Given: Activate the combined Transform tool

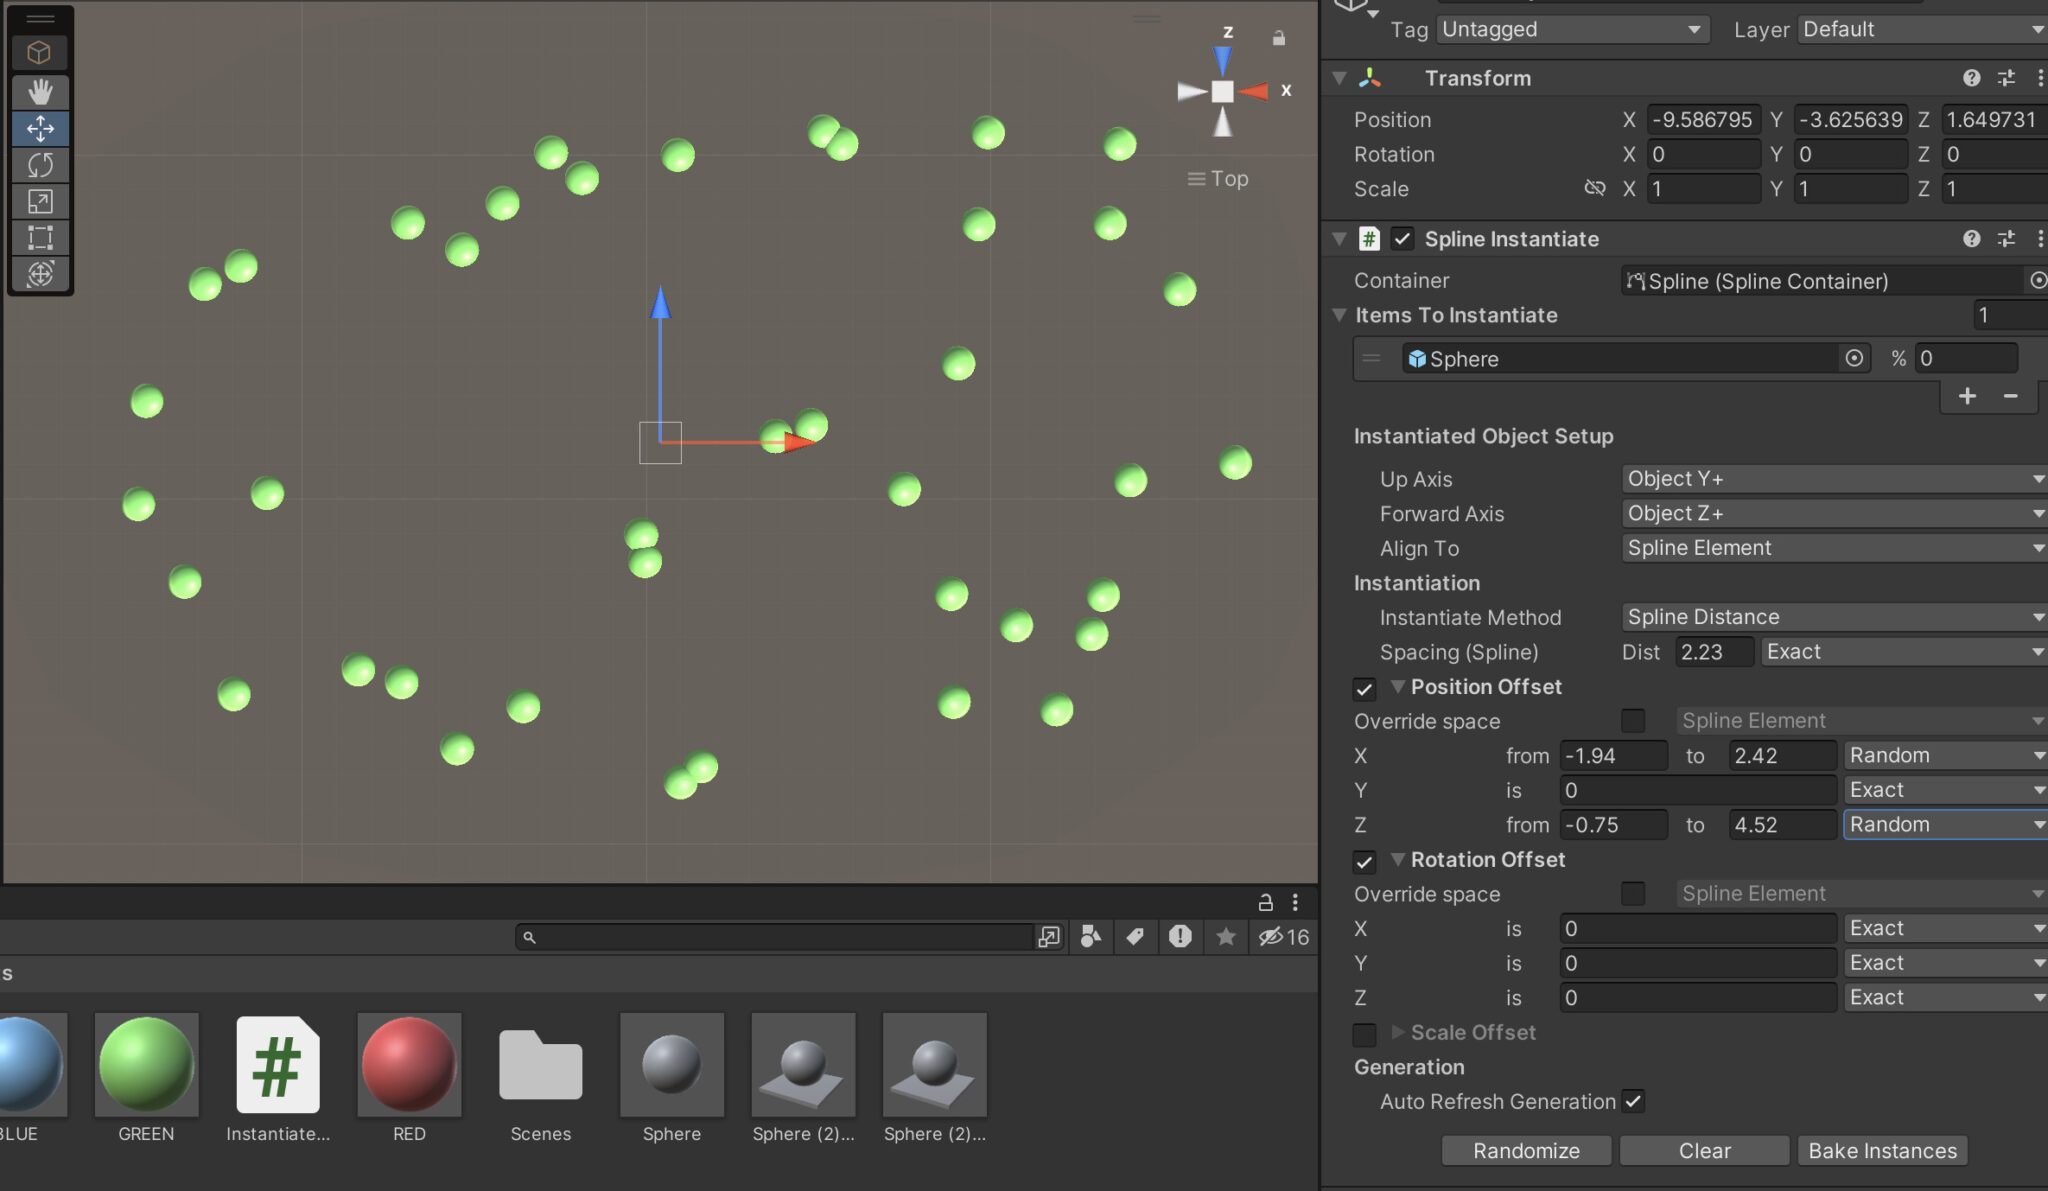Looking at the screenshot, I should click(x=40, y=274).
